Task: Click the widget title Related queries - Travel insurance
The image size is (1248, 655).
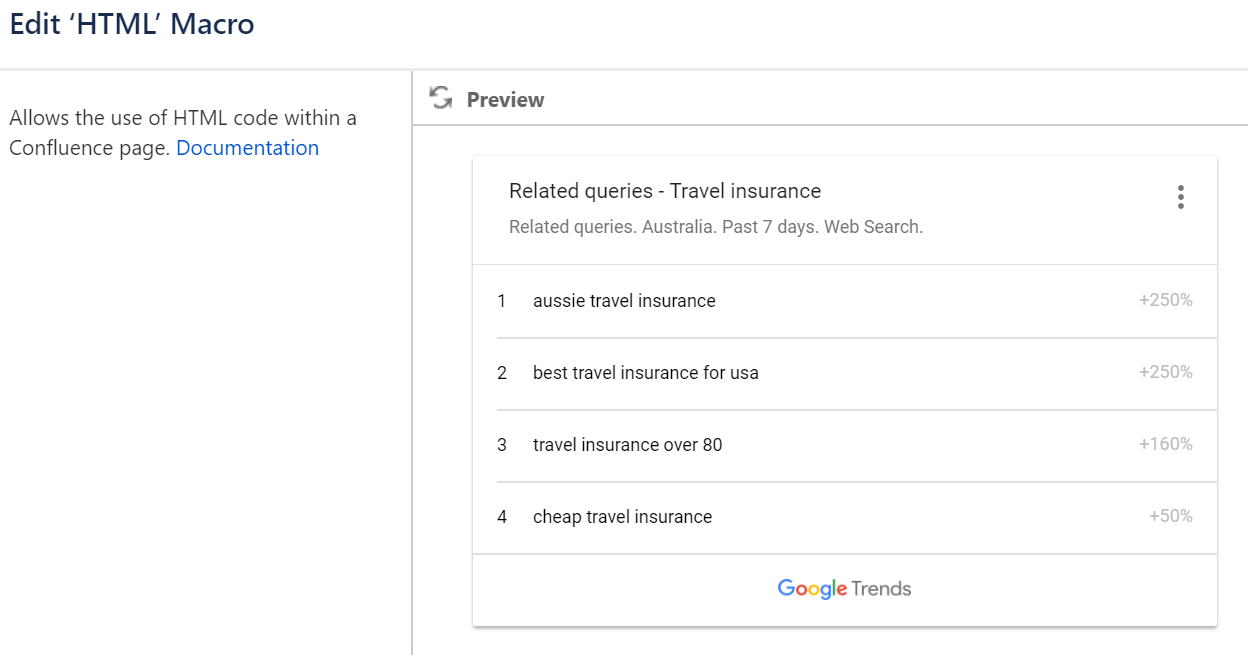Action: (x=665, y=191)
